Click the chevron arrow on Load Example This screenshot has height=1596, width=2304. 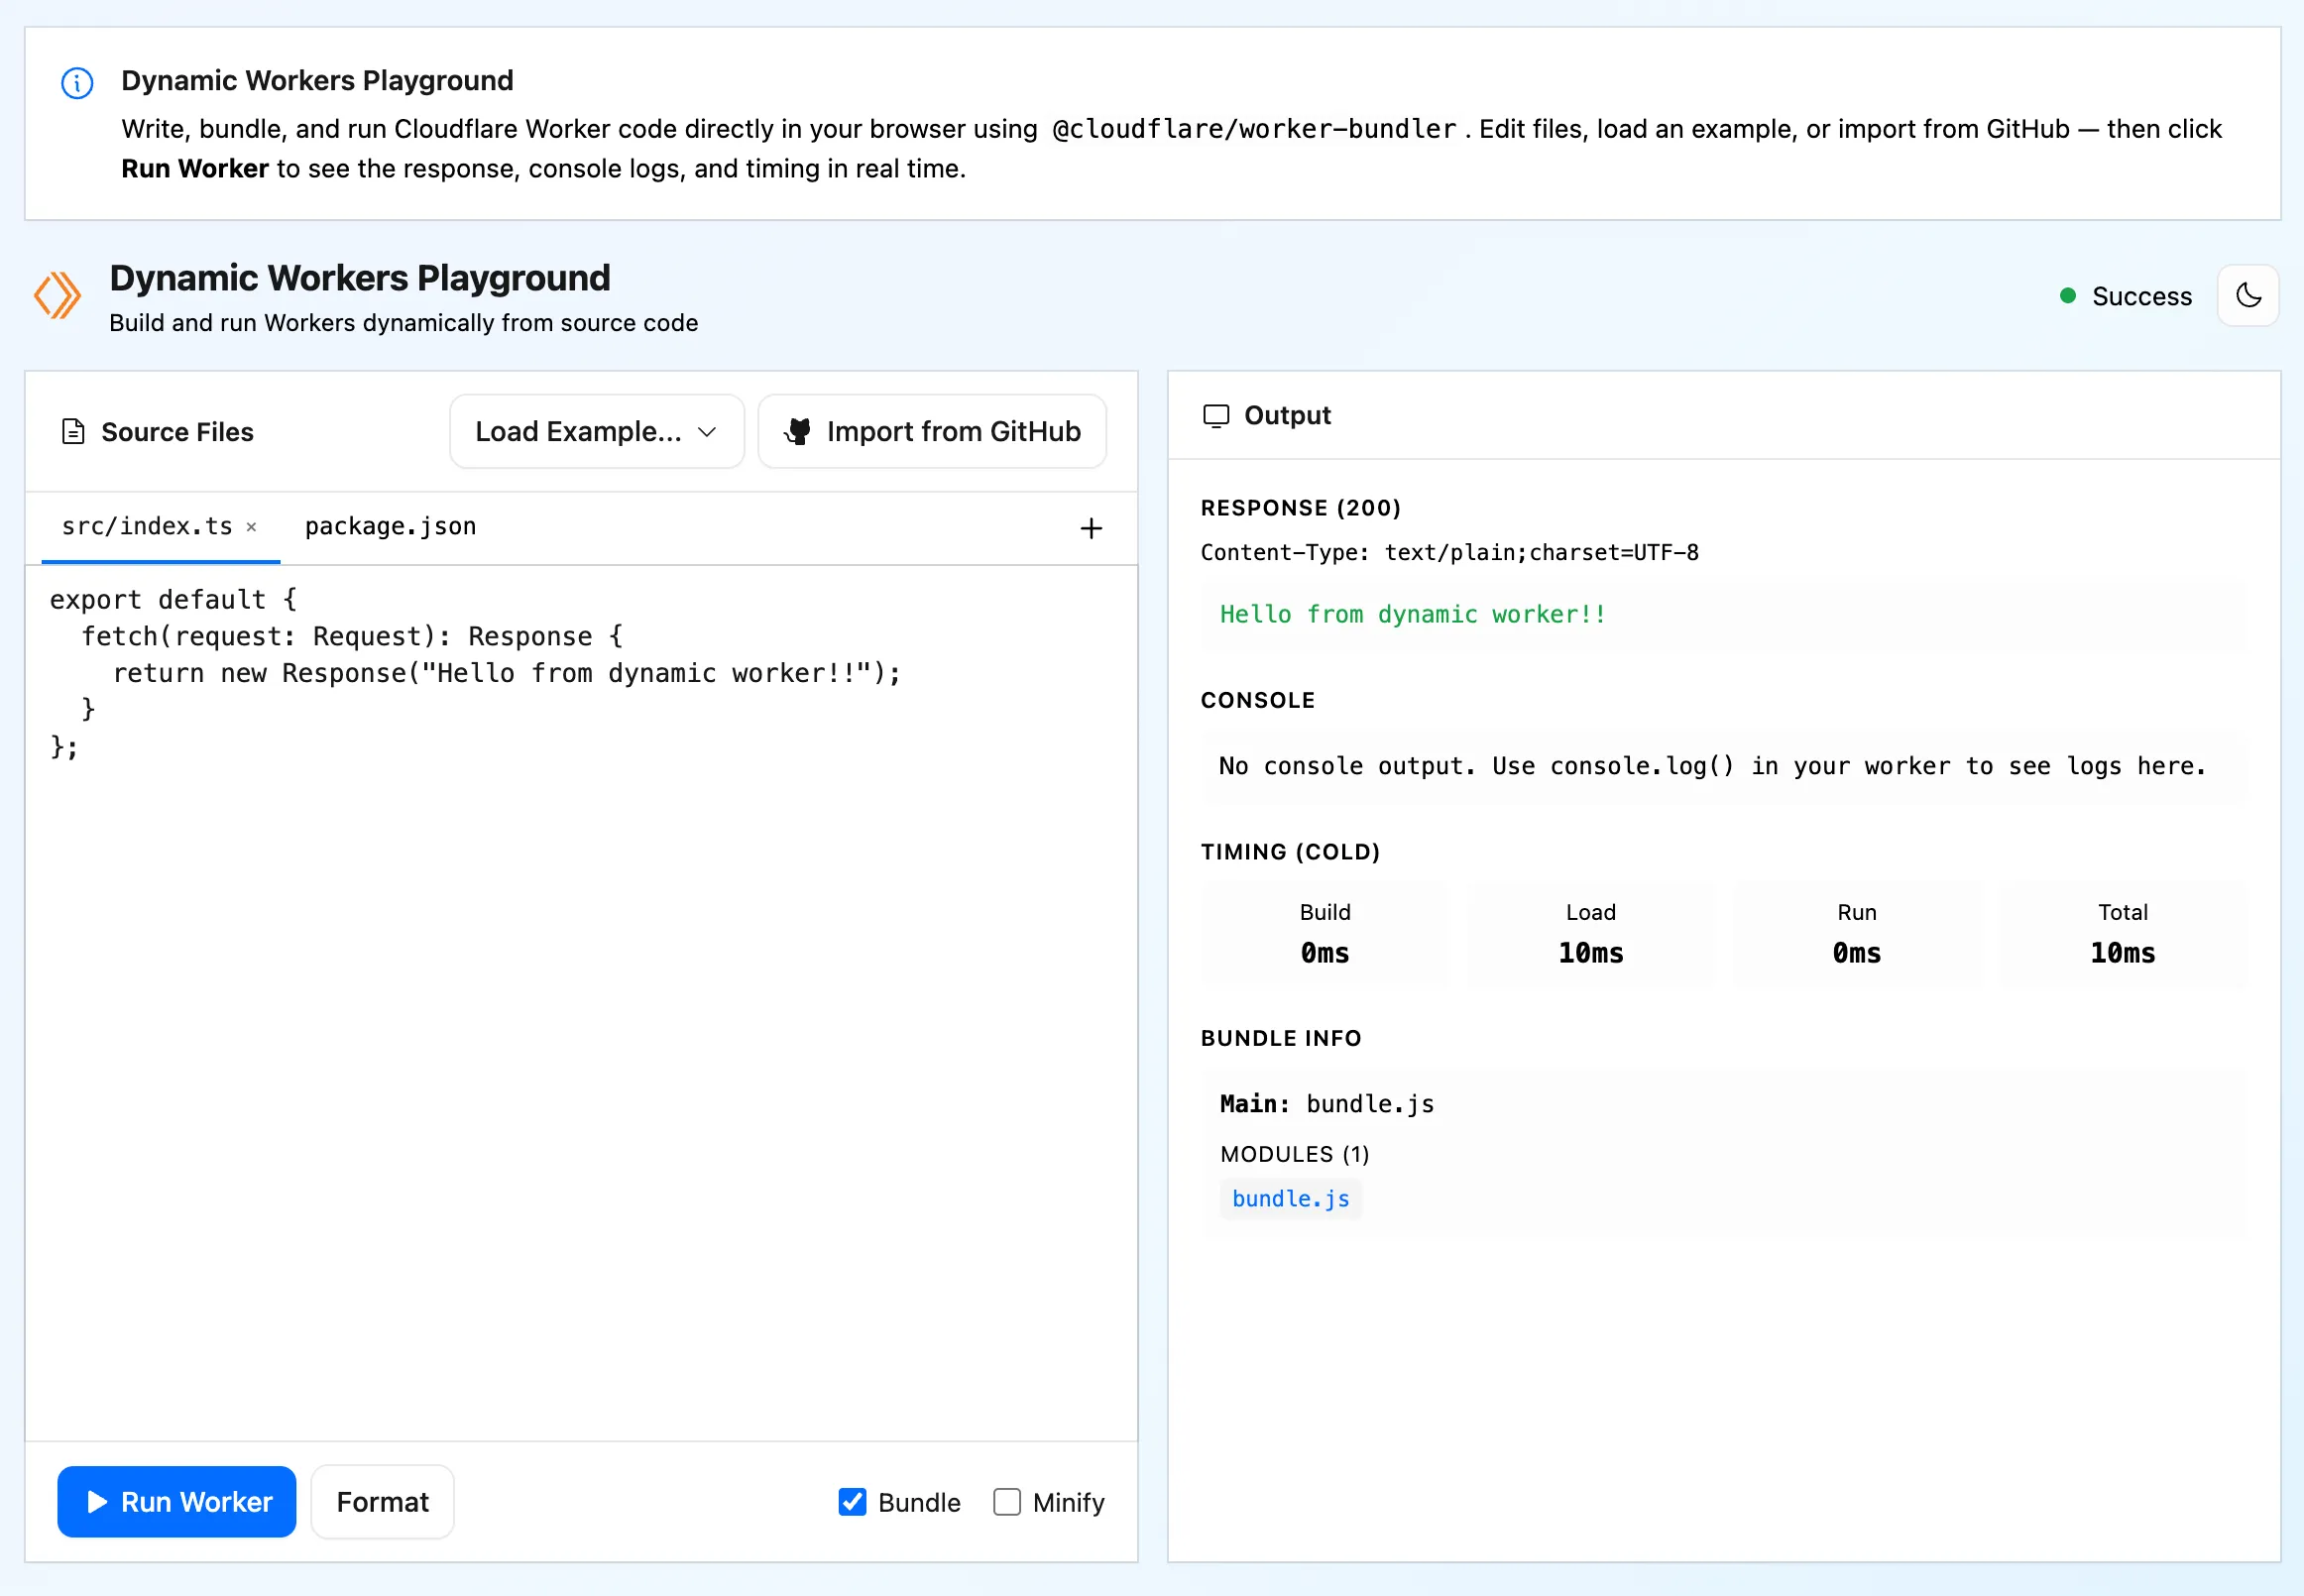click(707, 432)
